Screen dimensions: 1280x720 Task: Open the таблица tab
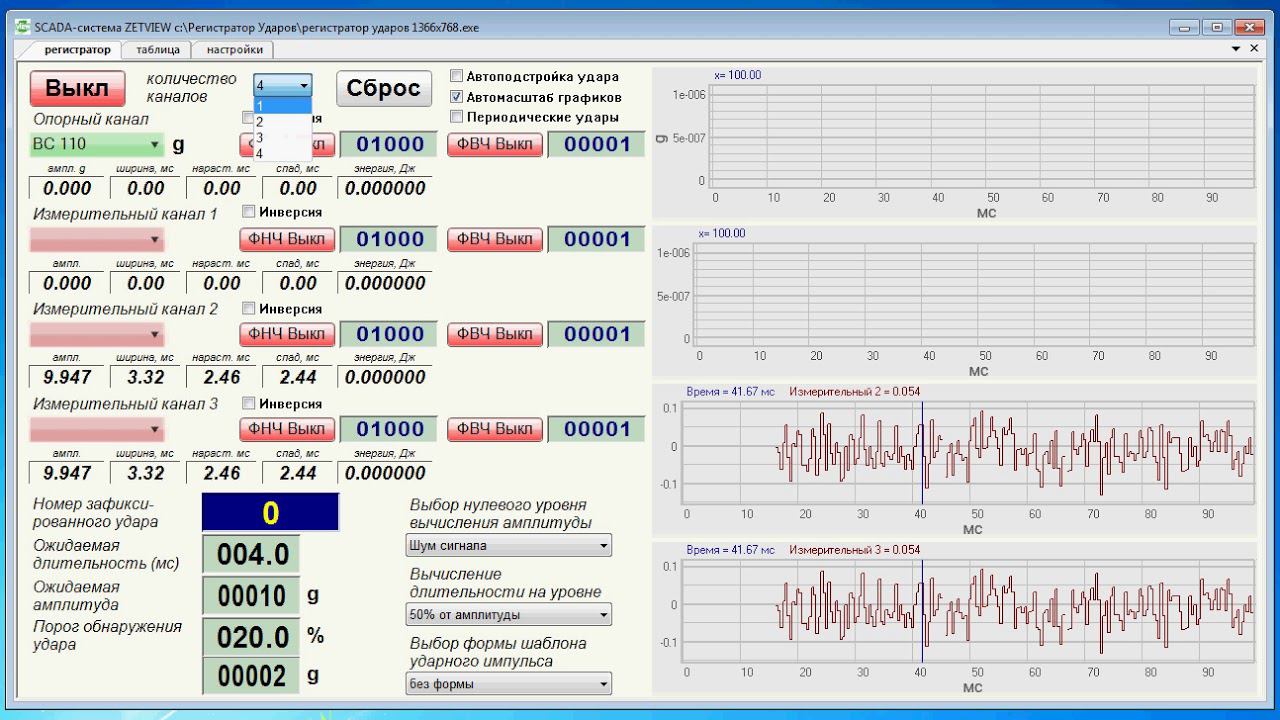(158, 49)
